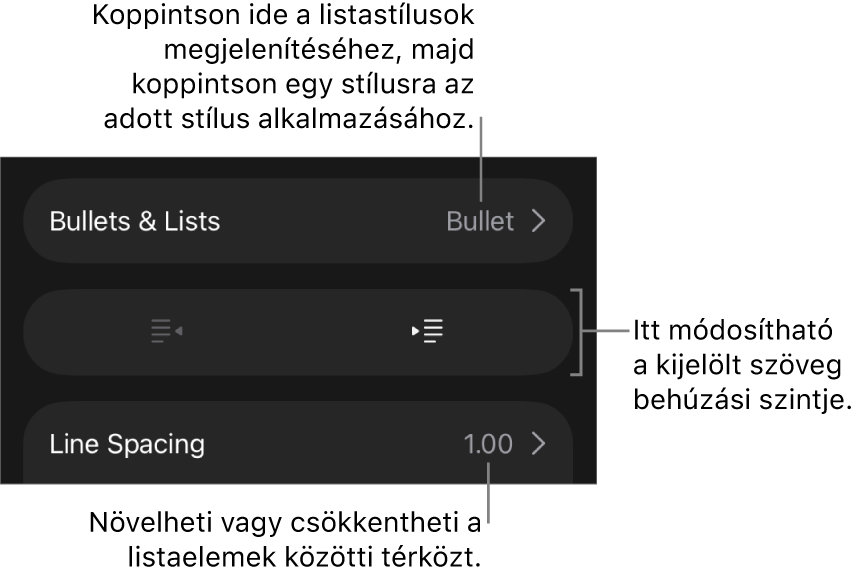Image resolution: width=865 pixels, height=577 pixels.
Task: Expand the Line Spacing chevron arrow
Action: 539,444
